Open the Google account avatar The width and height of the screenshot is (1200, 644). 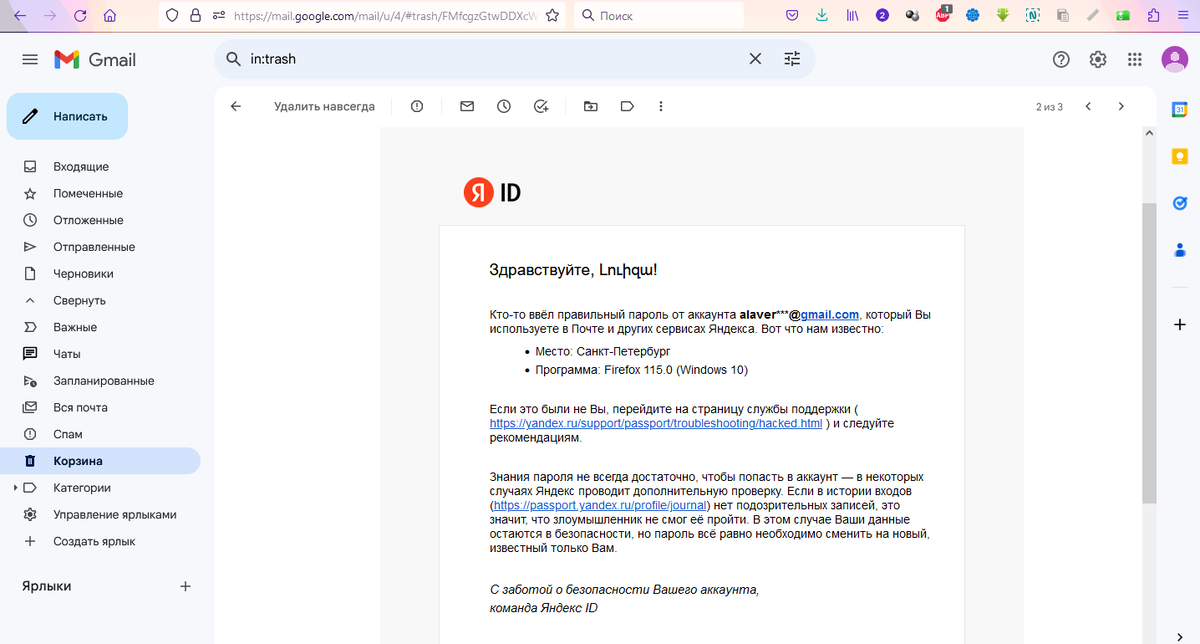coord(1174,59)
